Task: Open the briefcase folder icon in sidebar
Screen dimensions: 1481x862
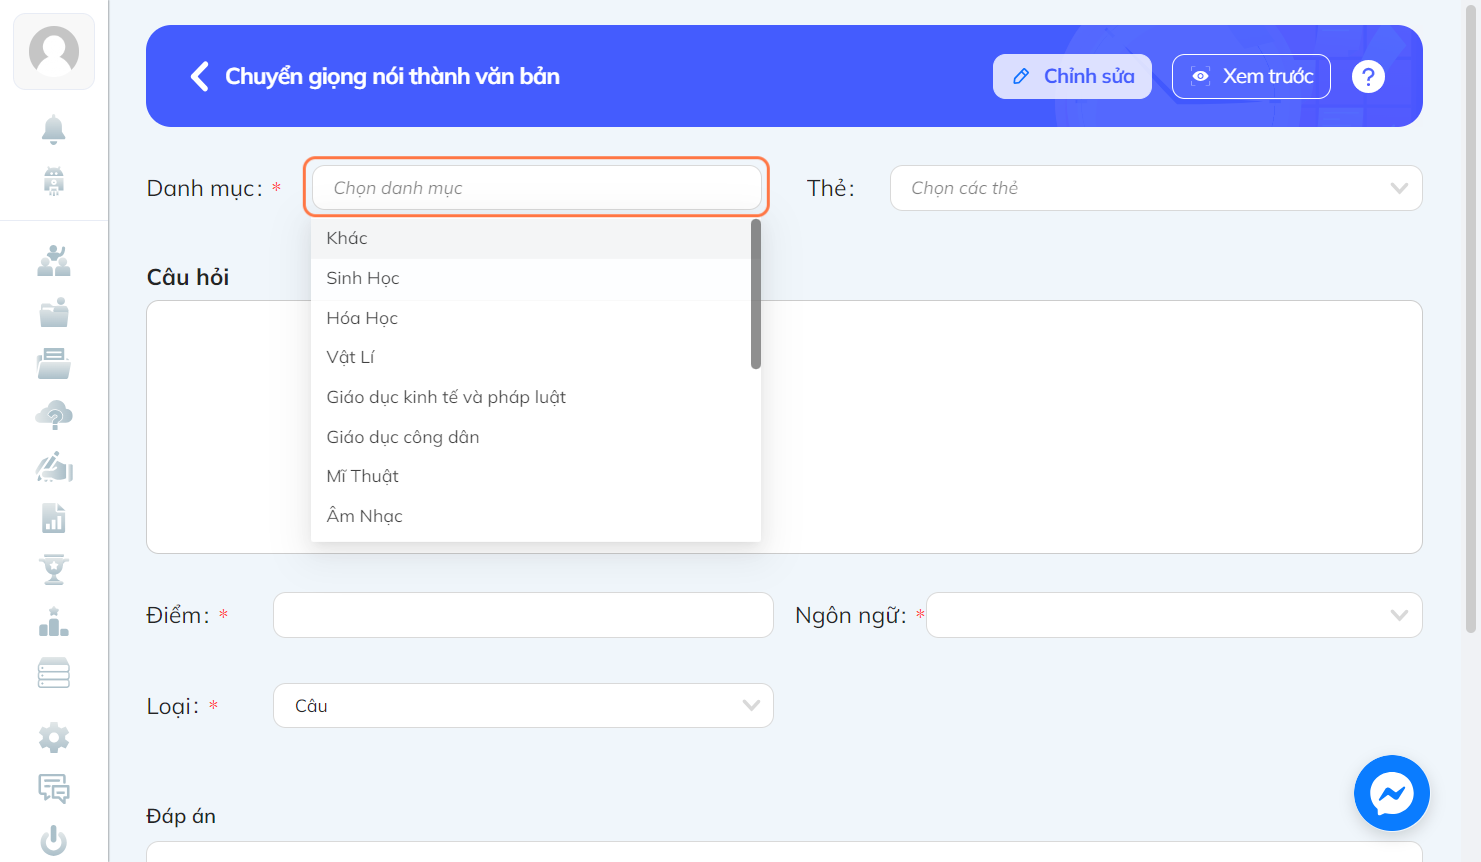Action: pyautogui.click(x=54, y=313)
